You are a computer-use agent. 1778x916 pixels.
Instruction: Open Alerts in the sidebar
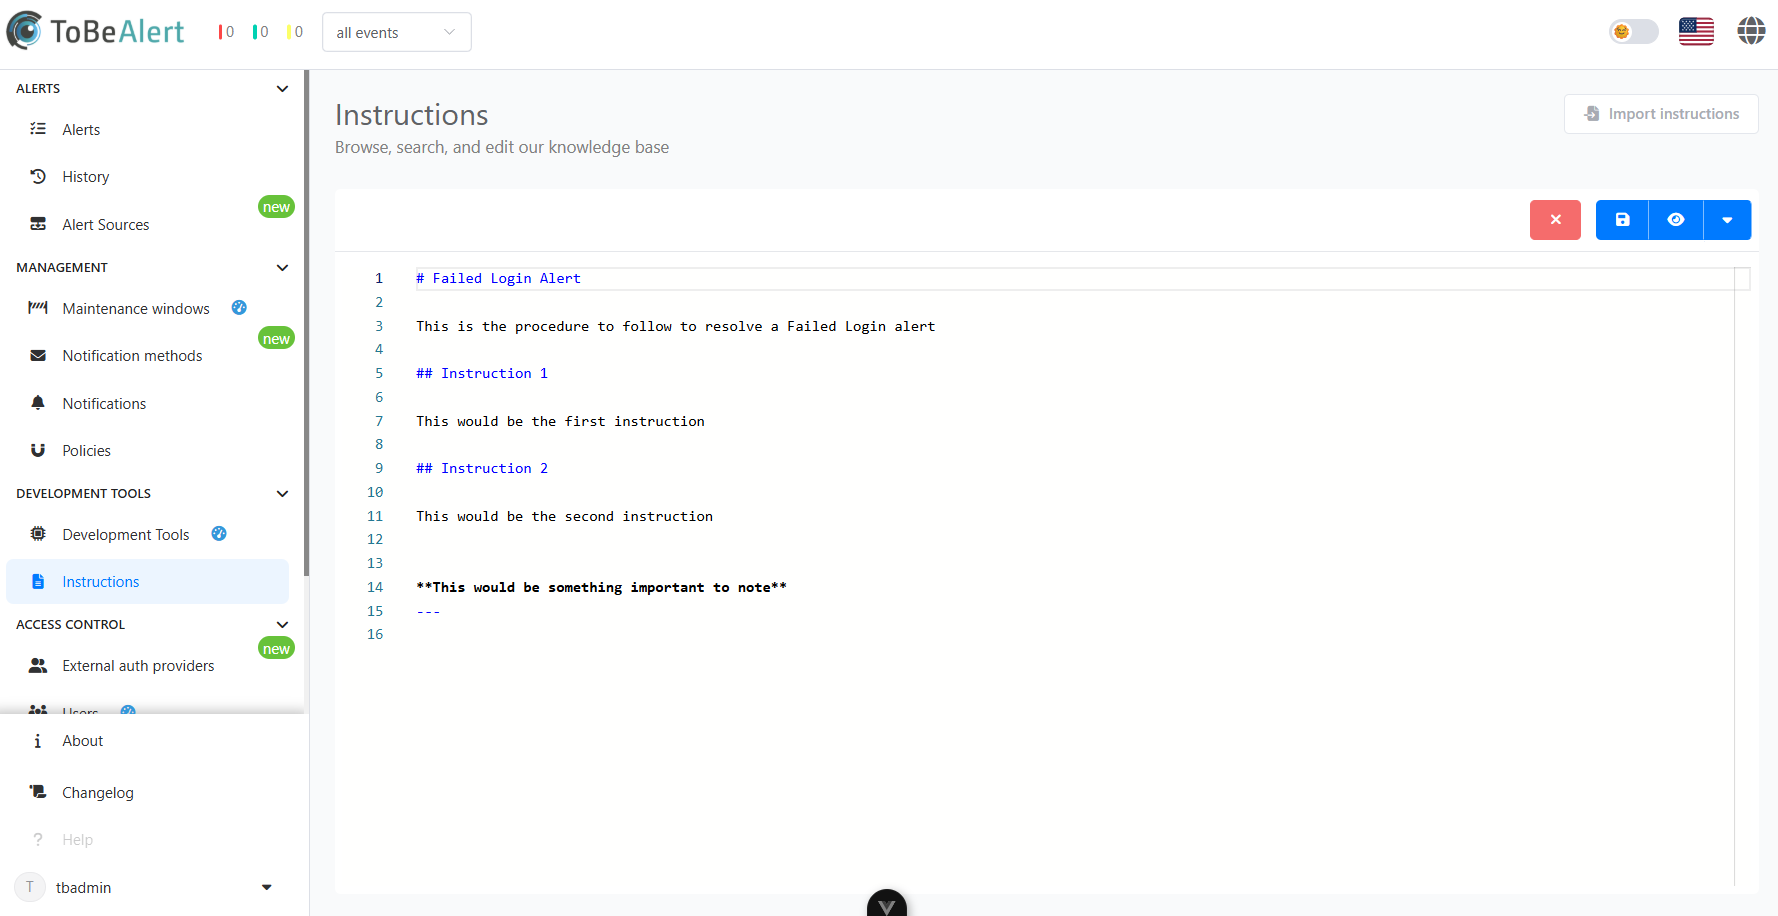(x=148, y=130)
